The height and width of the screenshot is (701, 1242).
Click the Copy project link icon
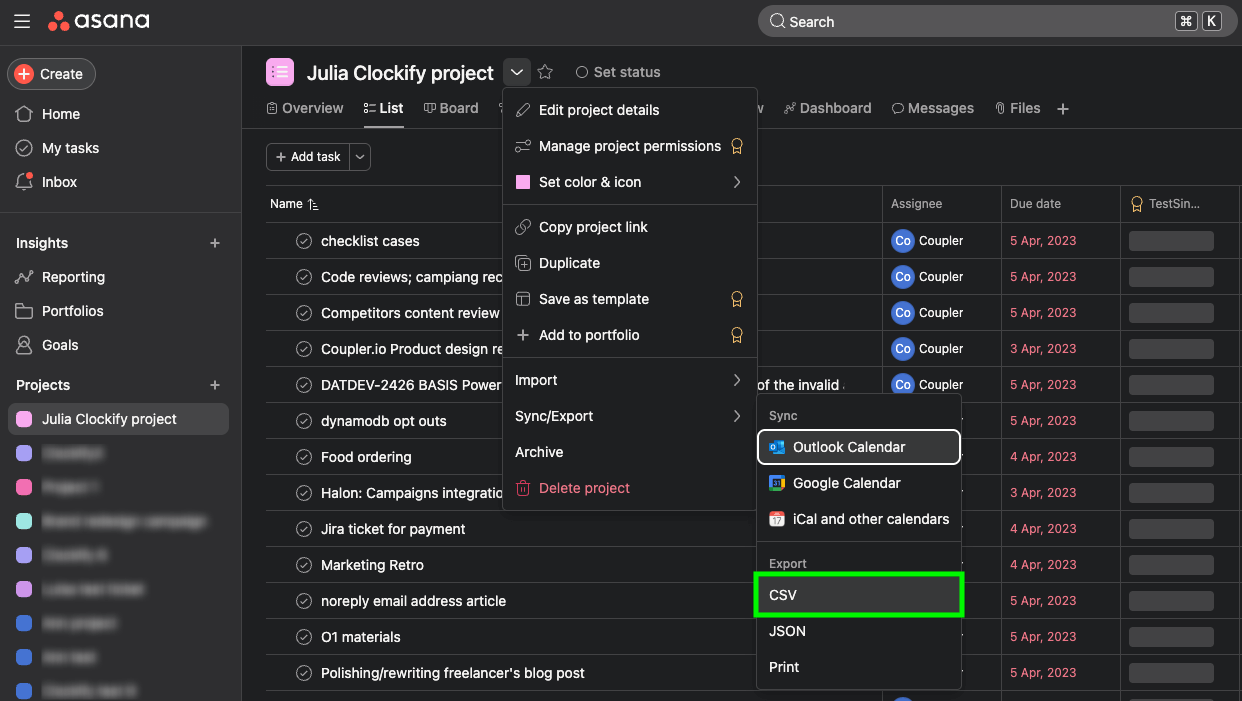[523, 227]
